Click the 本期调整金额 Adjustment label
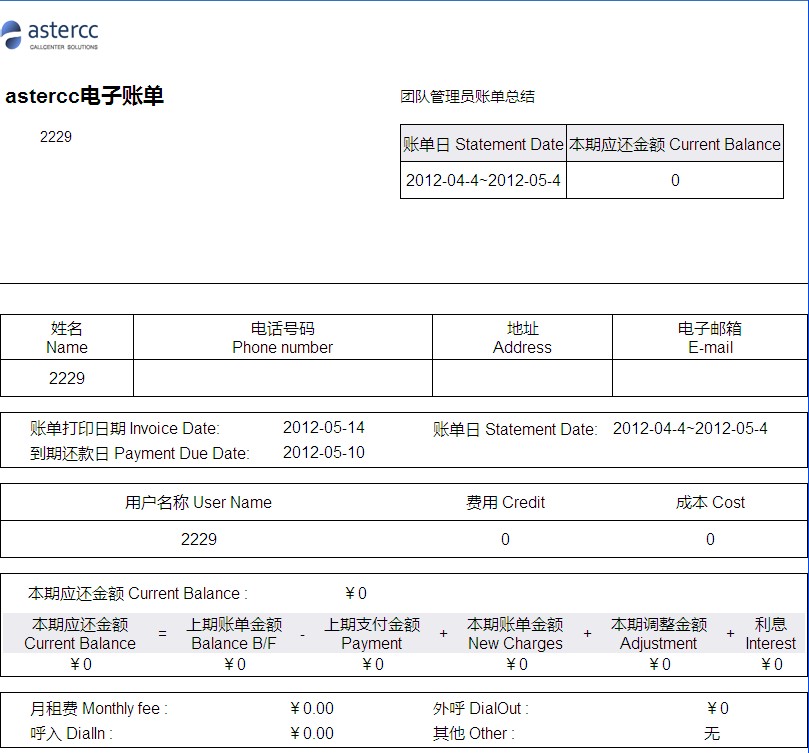This screenshot has height=753, width=809. point(658,634)
